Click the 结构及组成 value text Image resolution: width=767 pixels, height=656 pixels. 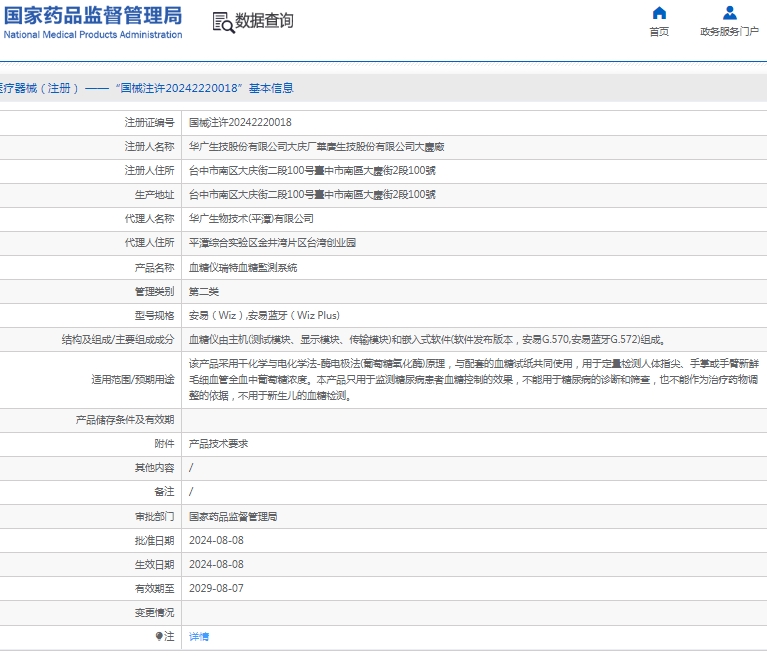coord(427,339)
